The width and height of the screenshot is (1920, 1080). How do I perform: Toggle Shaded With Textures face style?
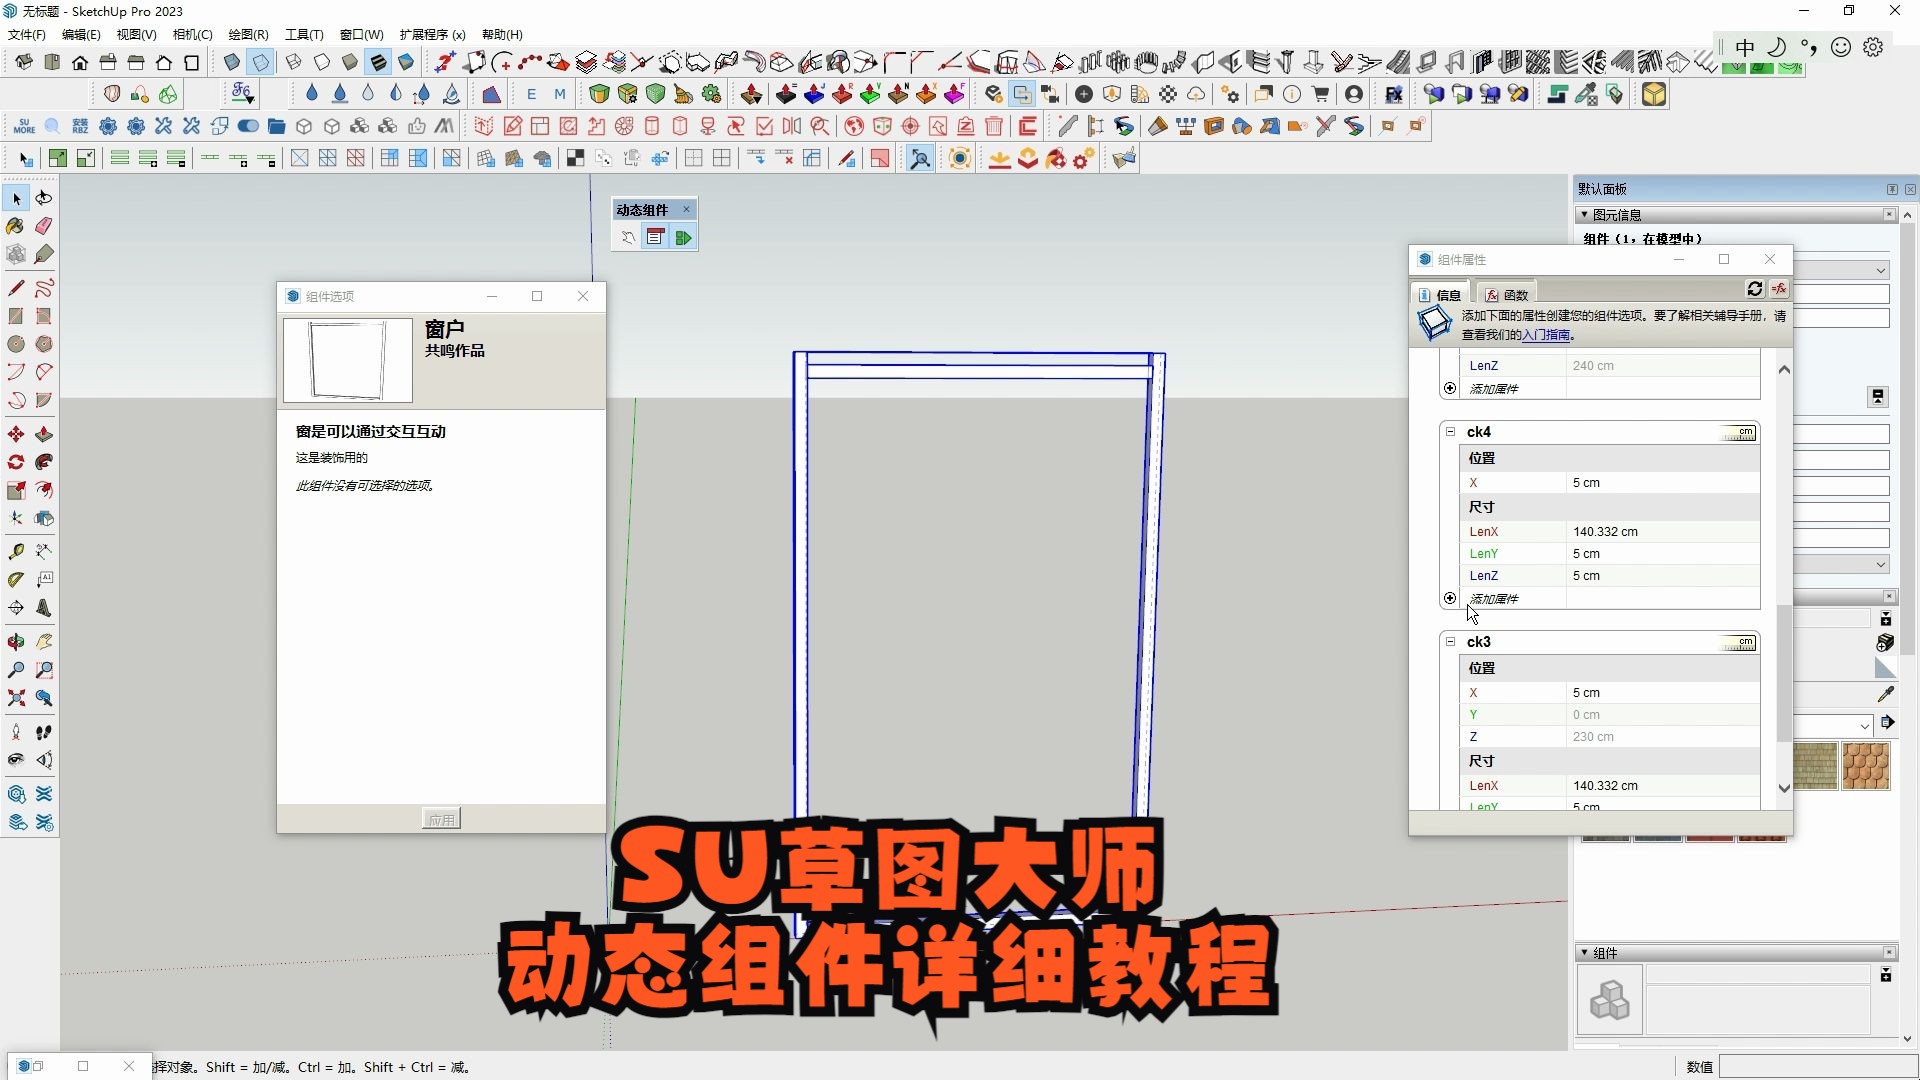coord(378,62)
